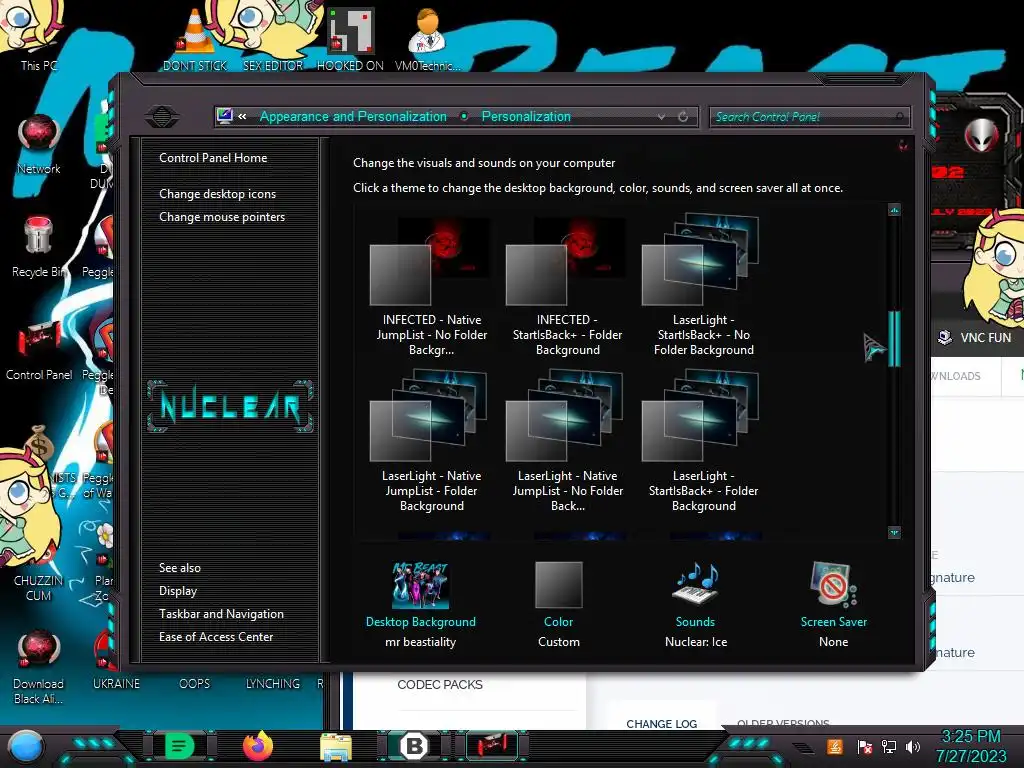
Task: Click the control panel icon in address bar
Action: coord(225,116)
